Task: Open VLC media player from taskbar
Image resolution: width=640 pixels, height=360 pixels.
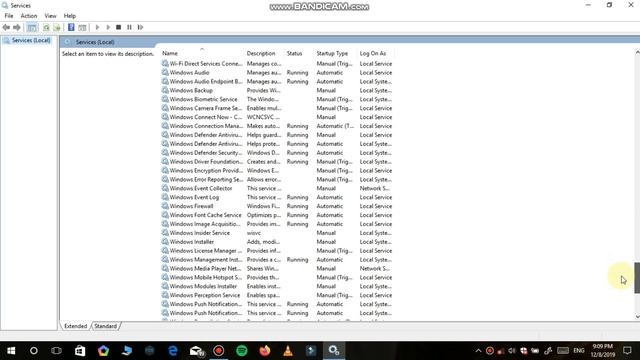Action: 288,351
